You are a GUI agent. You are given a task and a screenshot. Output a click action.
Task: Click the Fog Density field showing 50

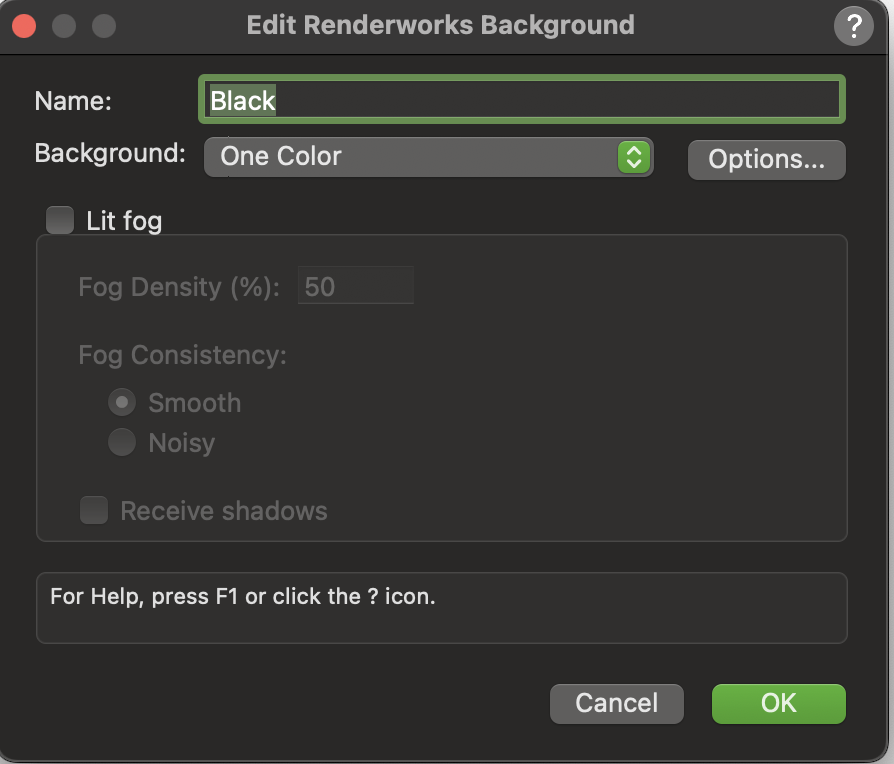click(x=355, y=286)
